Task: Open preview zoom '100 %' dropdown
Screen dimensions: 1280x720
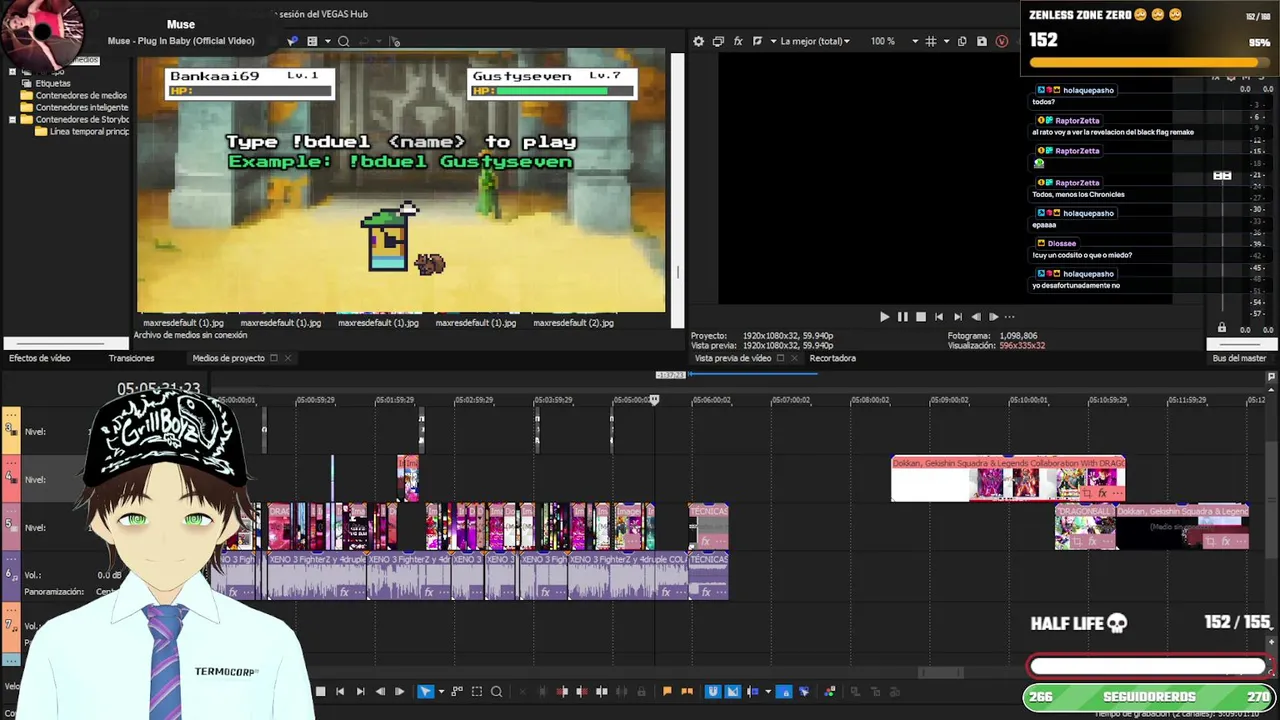Action: click(894, 41)
